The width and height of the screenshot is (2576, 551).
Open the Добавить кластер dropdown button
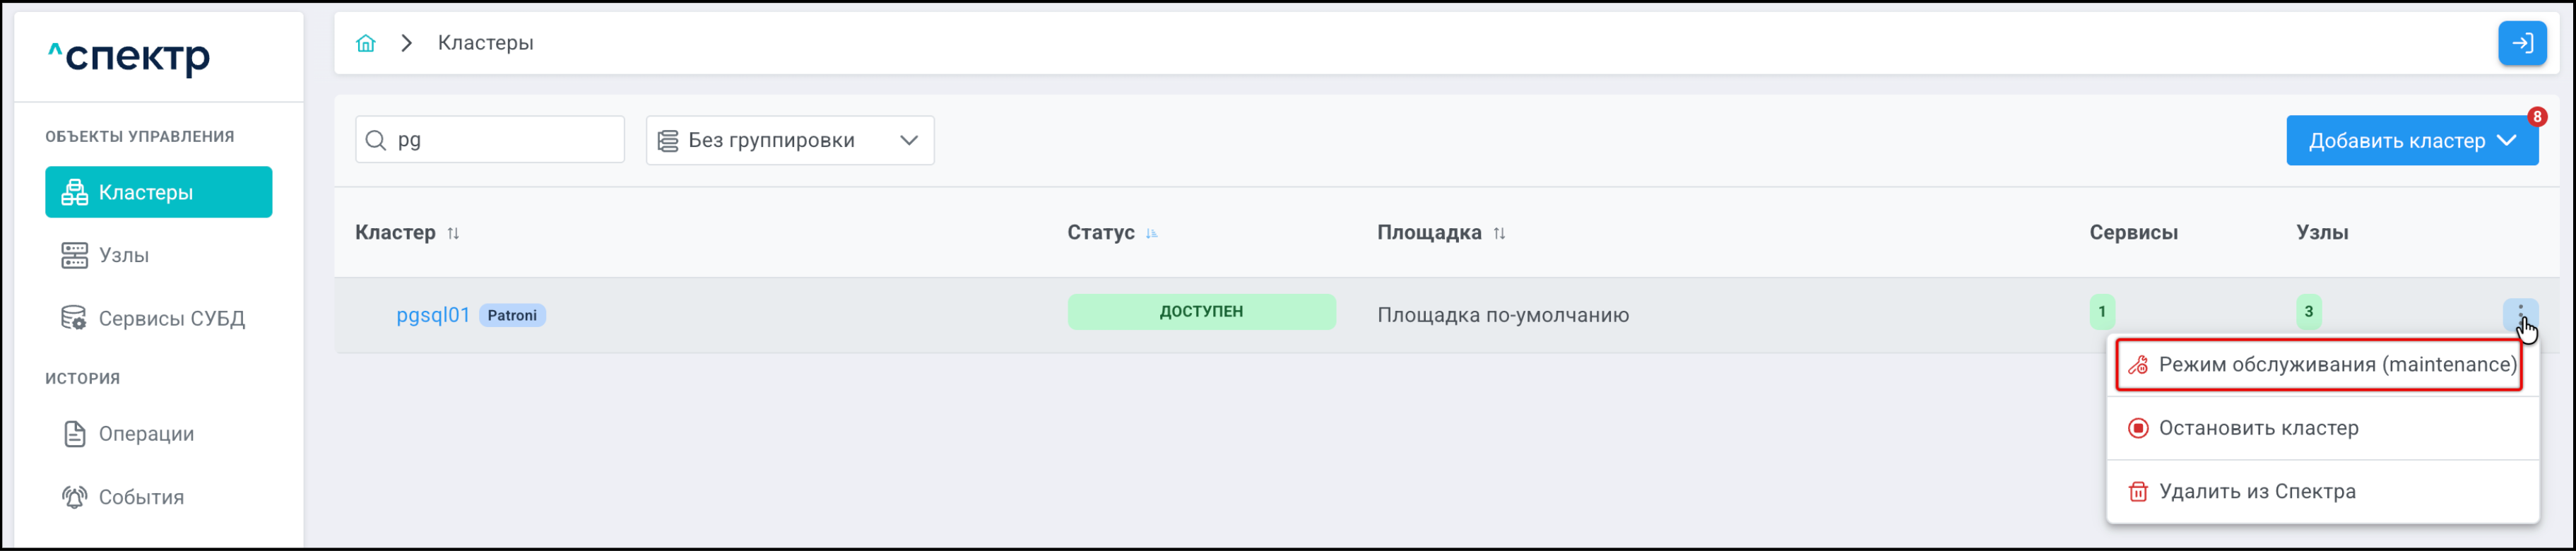2410,141
